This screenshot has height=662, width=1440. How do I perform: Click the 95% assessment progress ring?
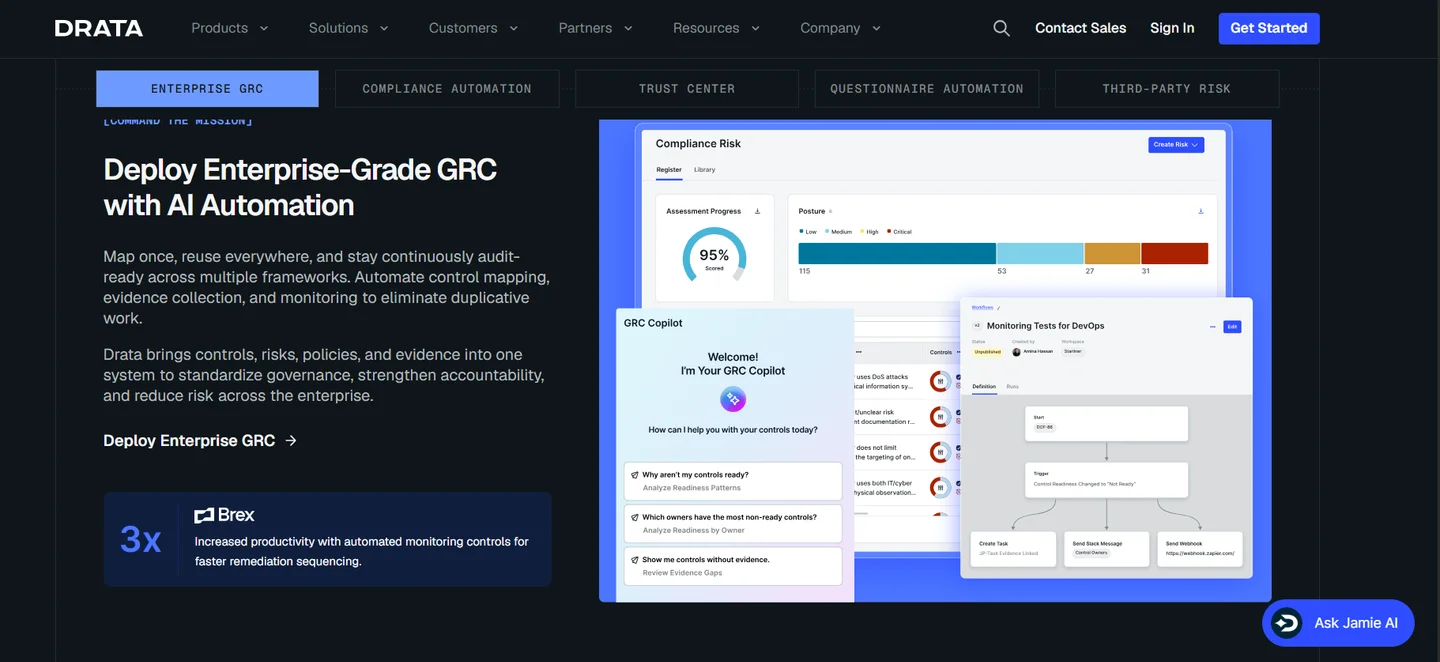click(714, 257)
